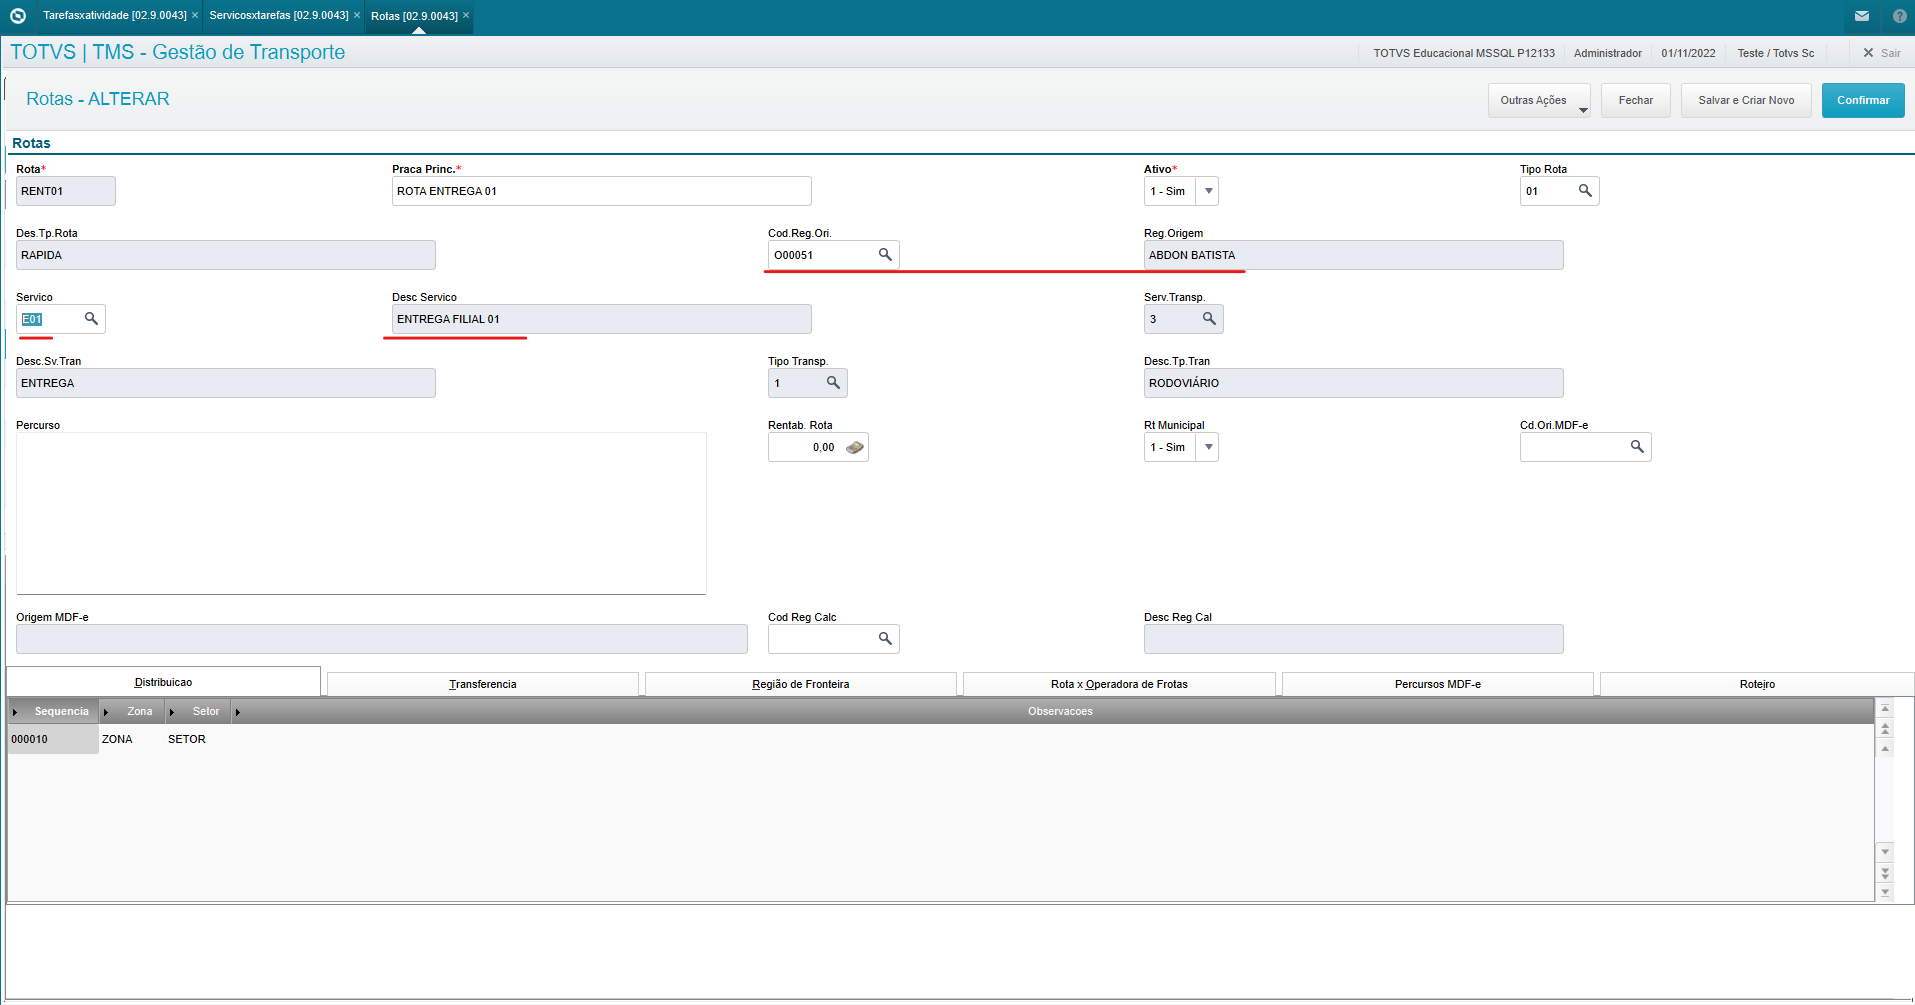The image size is (1915, 1005).
Task: Click the Teste / Totvs Sc label
Action: pyautogui.click(x=1775, y=53)
